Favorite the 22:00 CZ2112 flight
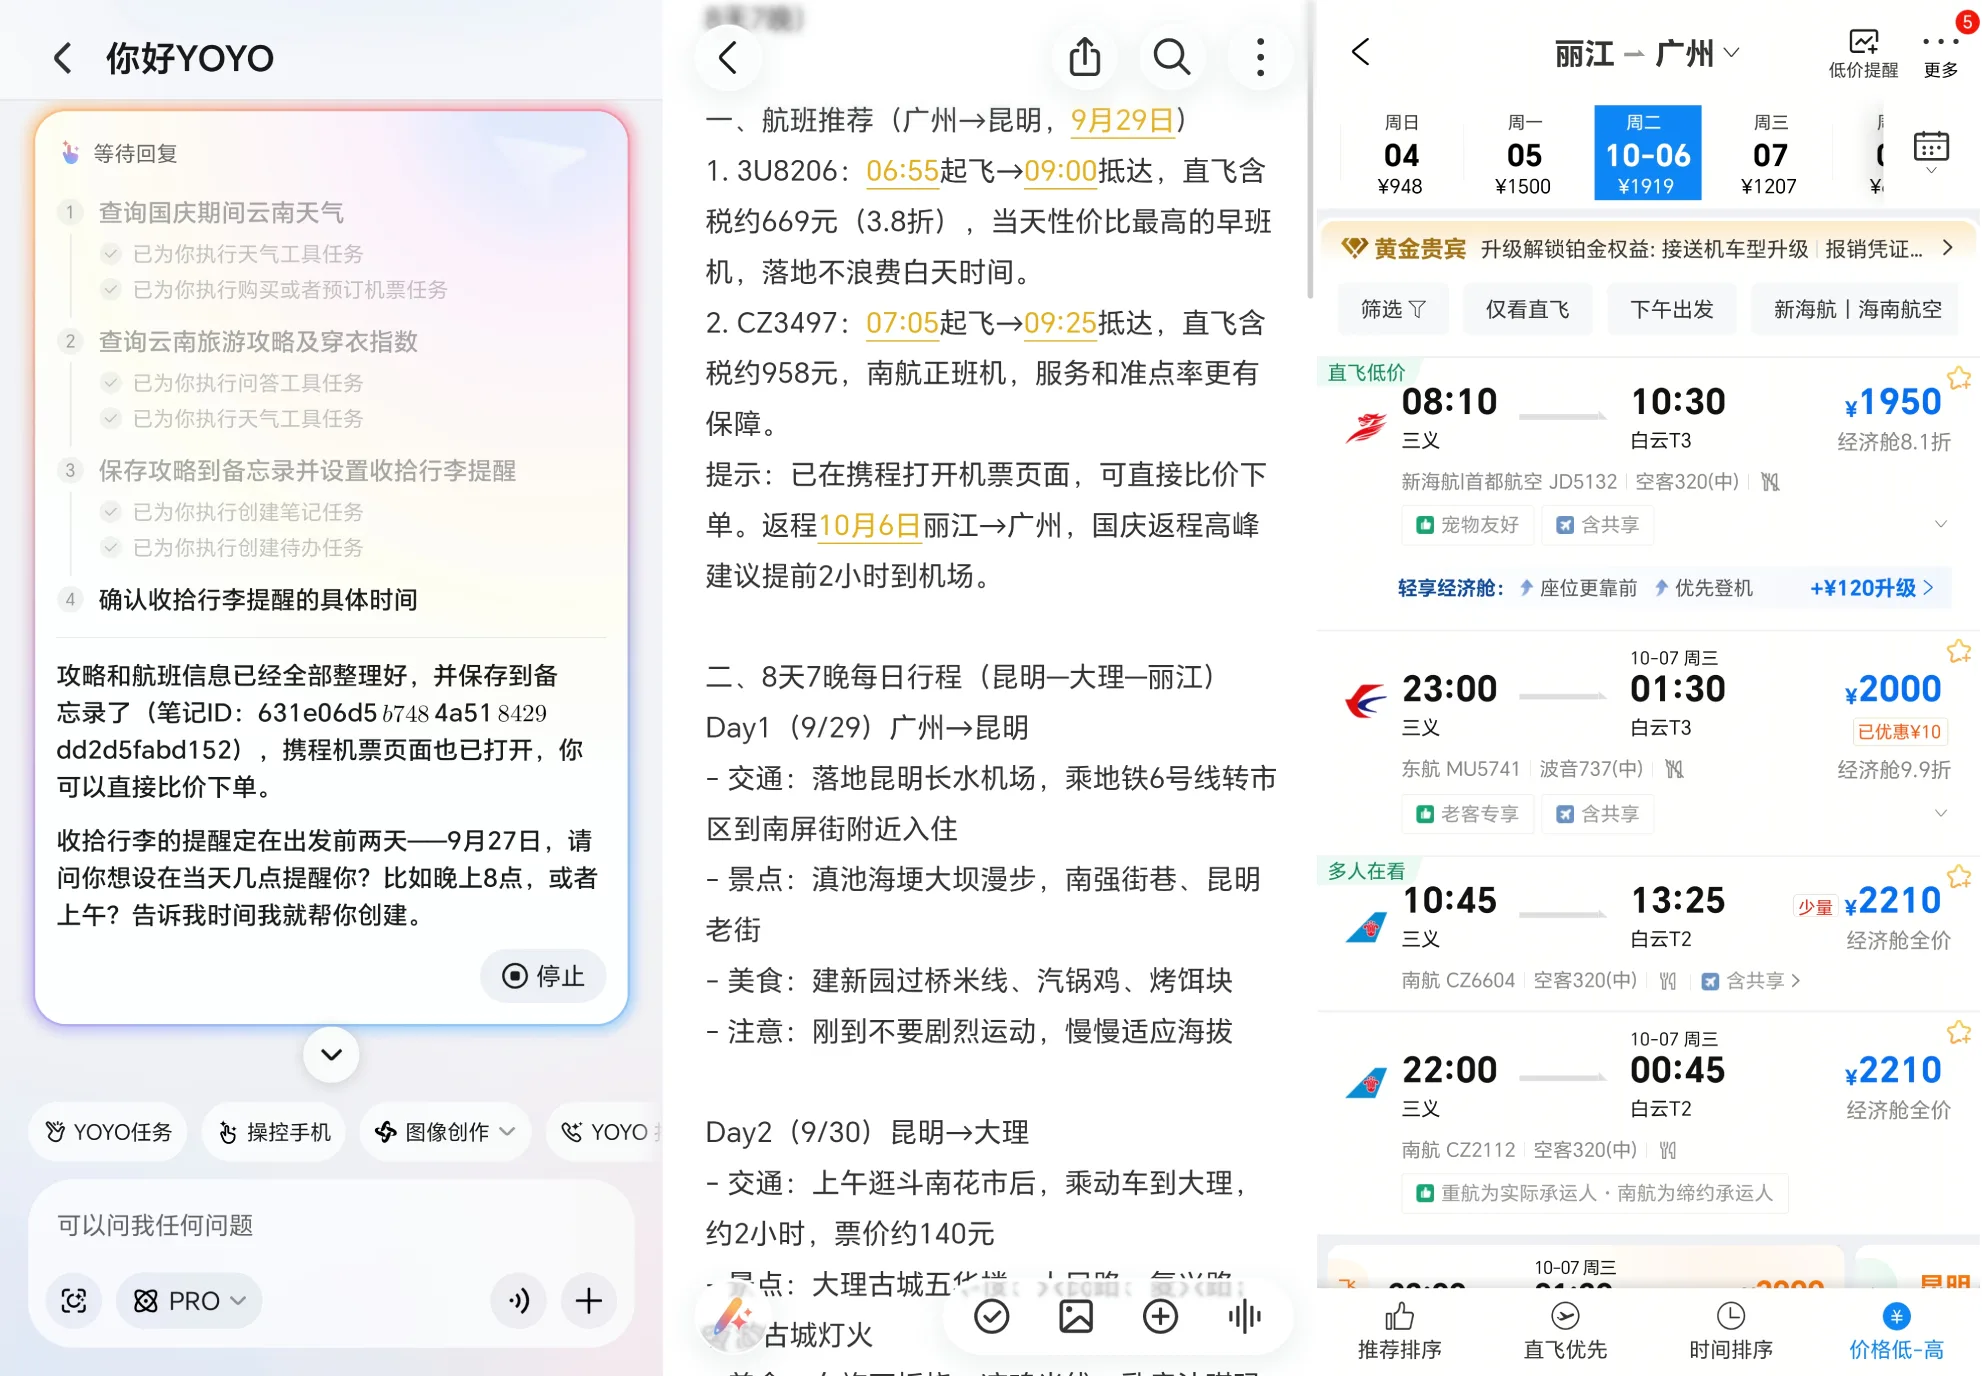The image size is (1982, 1376). [x=1958, y=1032]
